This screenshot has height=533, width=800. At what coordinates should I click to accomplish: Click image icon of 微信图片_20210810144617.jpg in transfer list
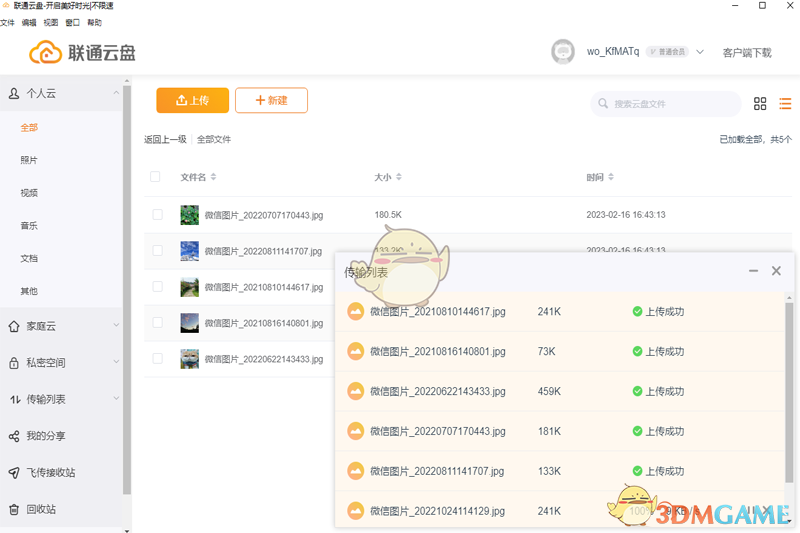[x=356, y=311]
